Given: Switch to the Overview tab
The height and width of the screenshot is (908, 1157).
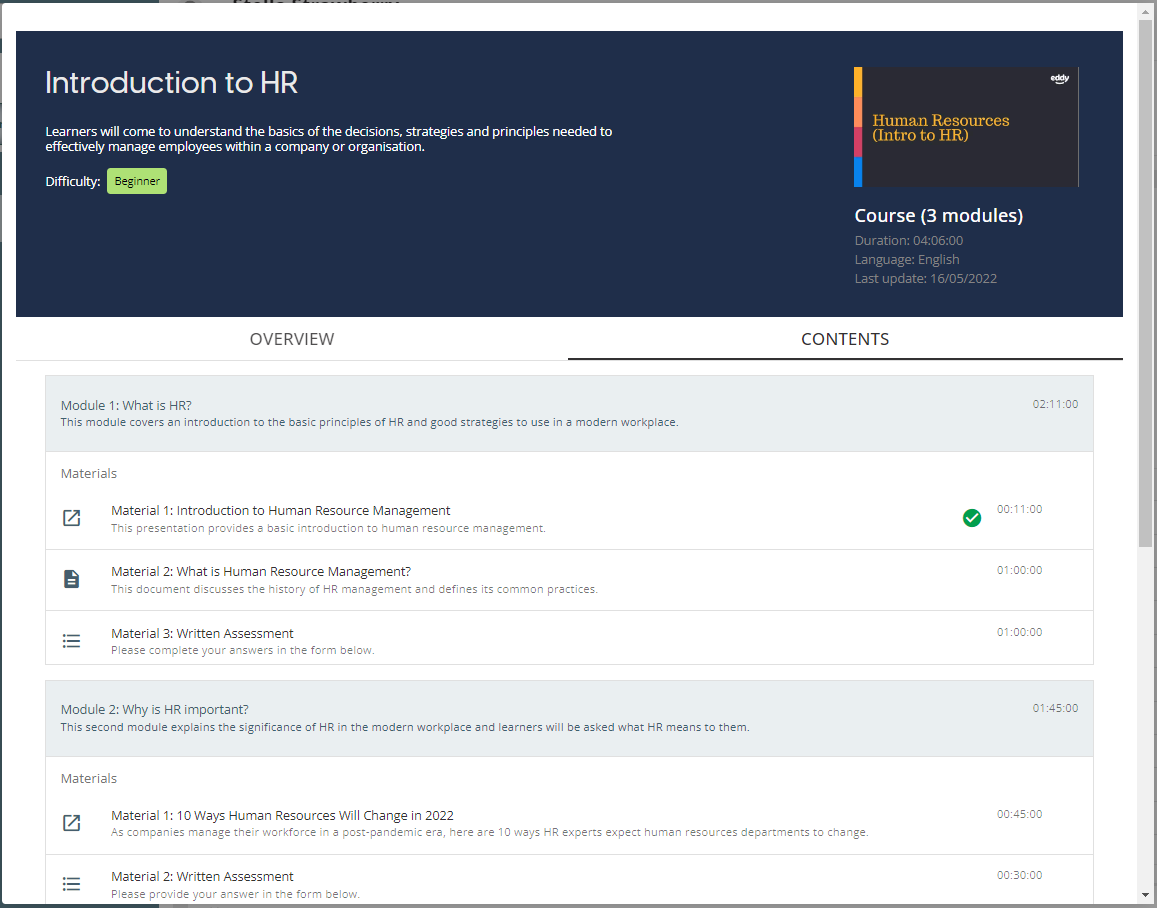Looking at the screenshot, I should pos(292,339).
